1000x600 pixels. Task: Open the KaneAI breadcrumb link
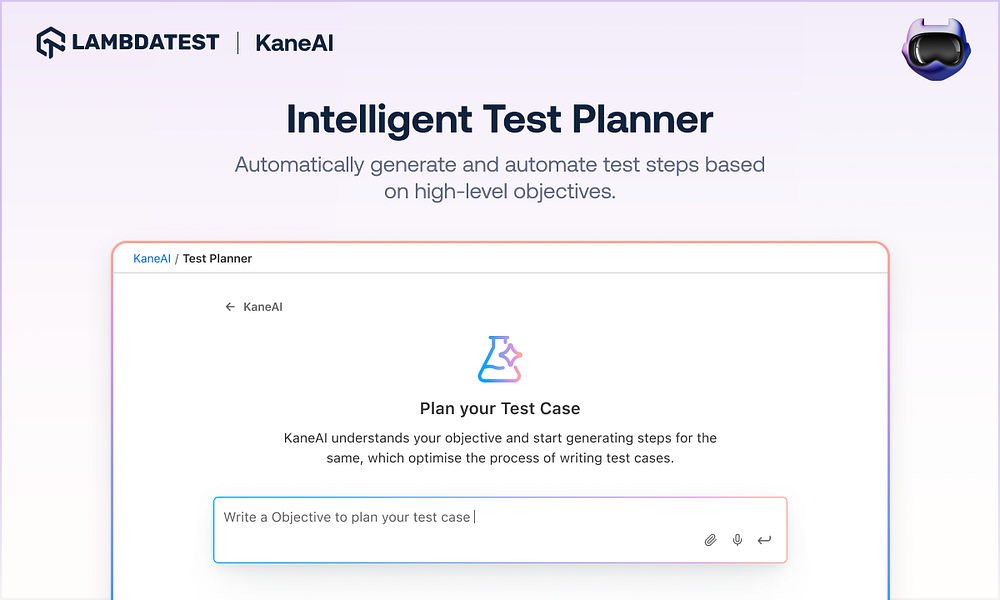(152, 258)
